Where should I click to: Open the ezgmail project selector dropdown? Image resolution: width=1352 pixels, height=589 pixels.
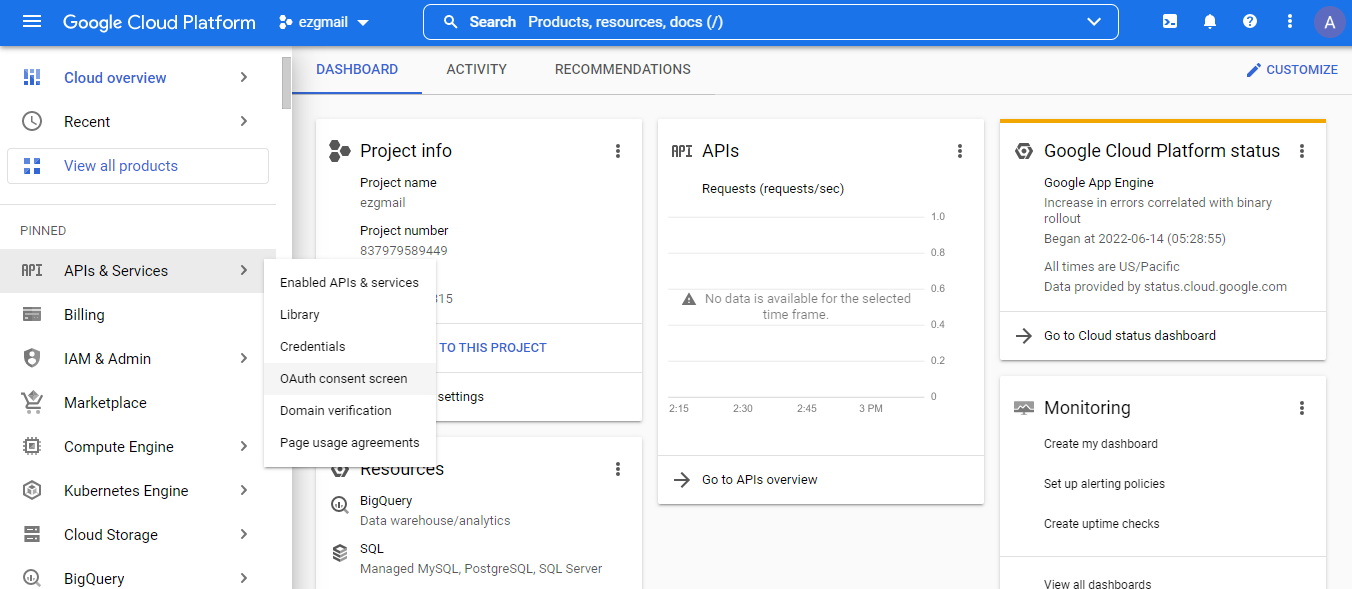(323, 22)
